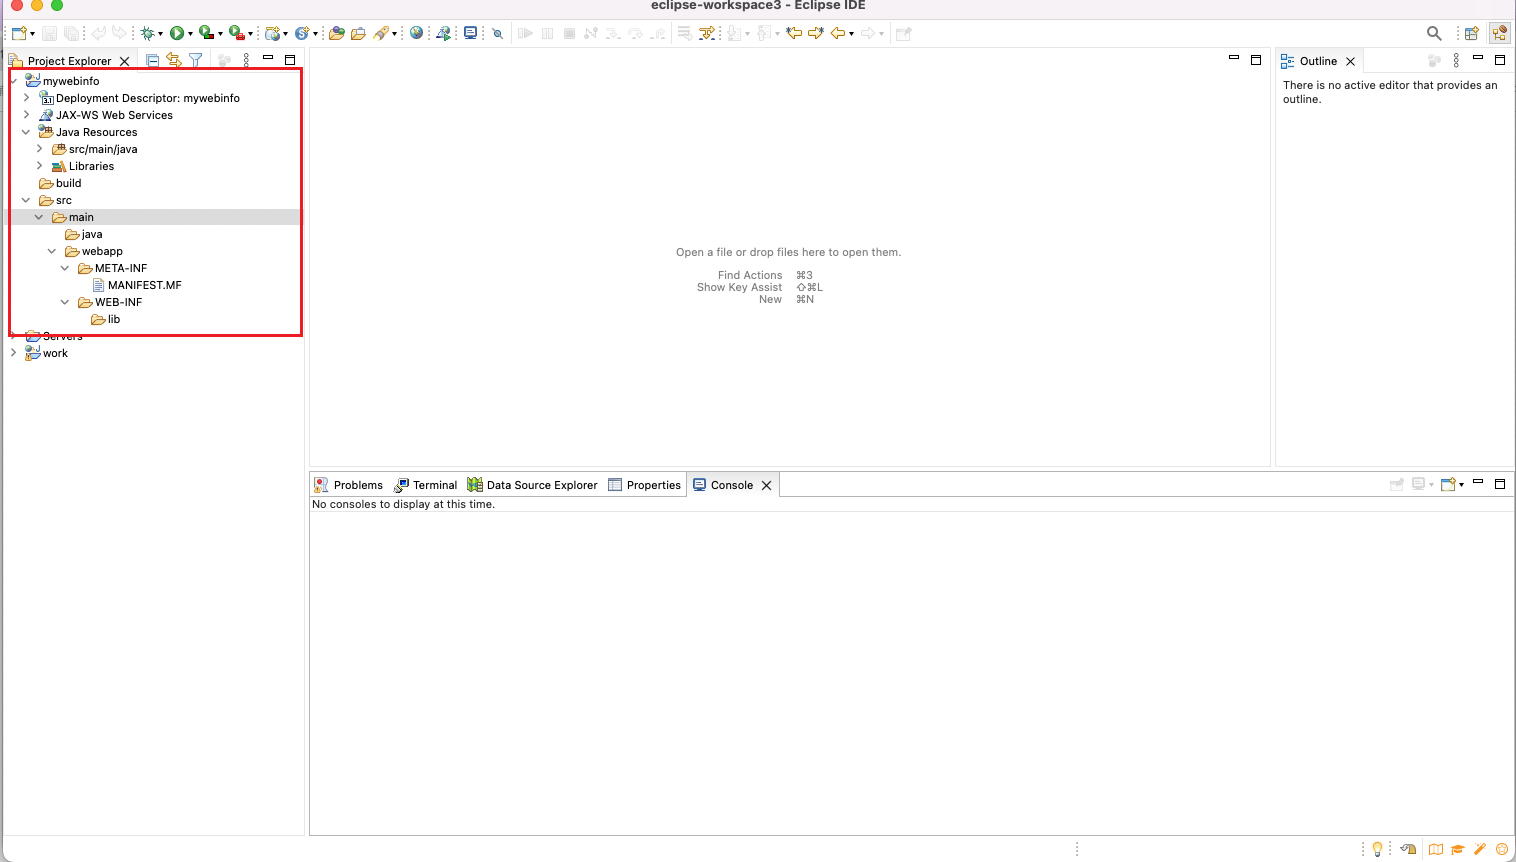Expand the work project node

[x=13, y=353]
